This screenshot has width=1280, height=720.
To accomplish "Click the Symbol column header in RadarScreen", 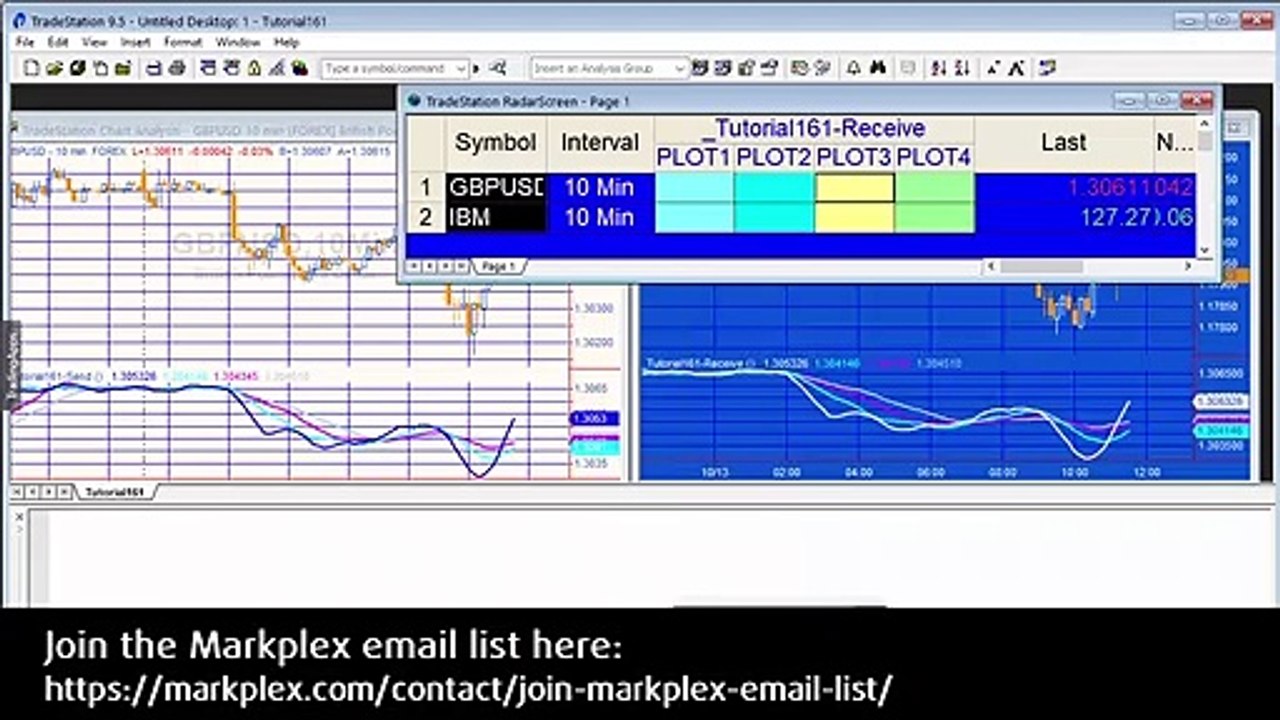I will (496, 142).
